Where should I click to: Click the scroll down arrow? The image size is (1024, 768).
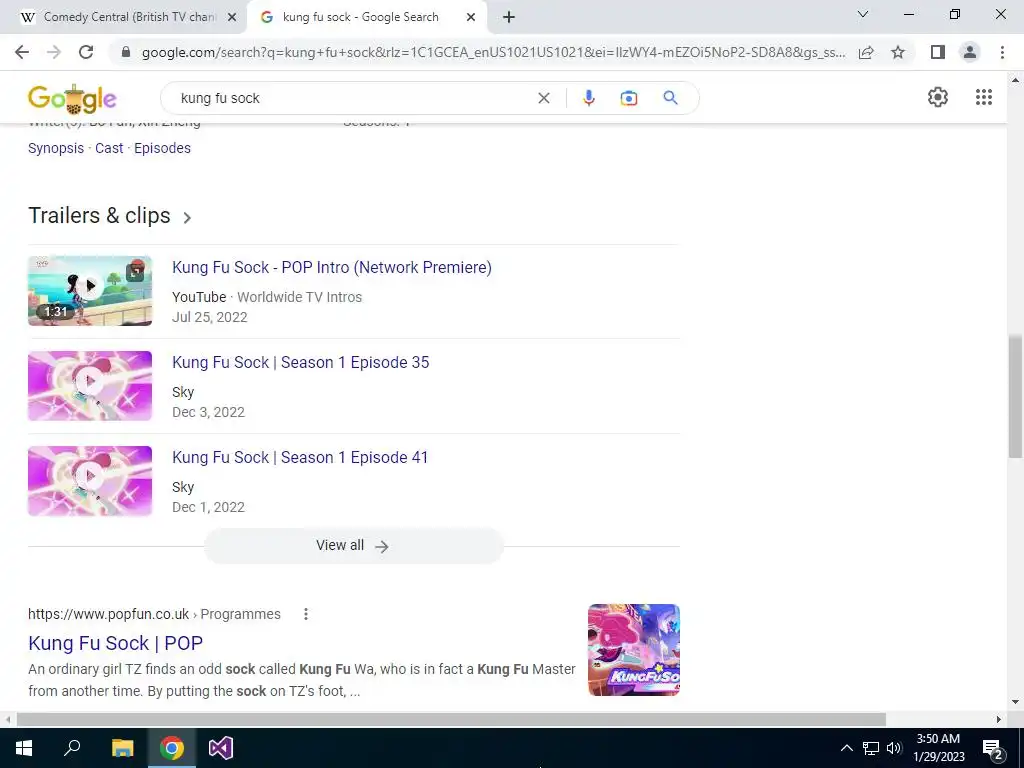[1015, 703]
